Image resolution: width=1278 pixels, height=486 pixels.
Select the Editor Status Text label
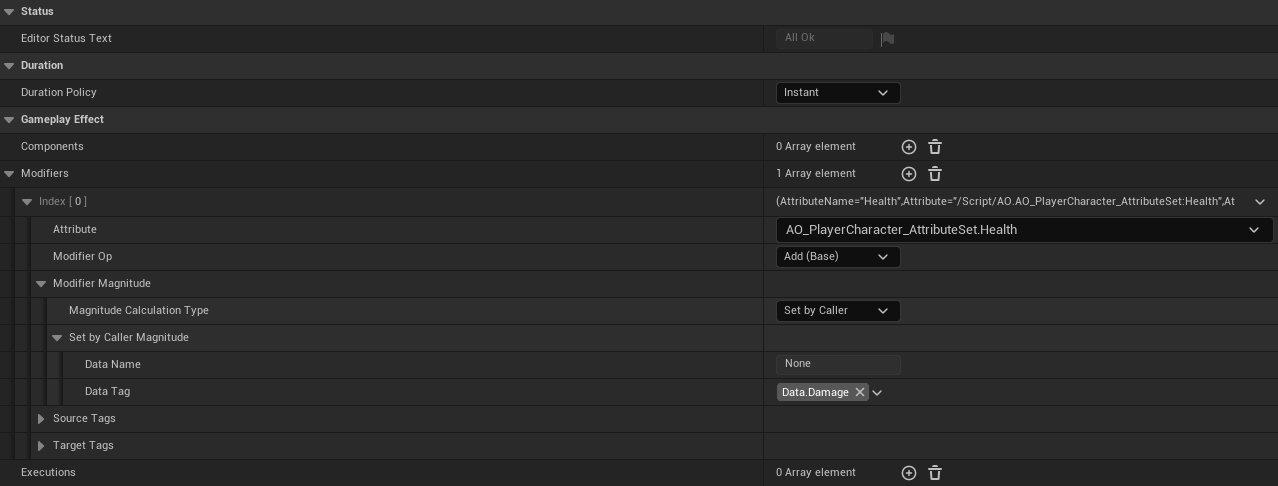(66, 38)
